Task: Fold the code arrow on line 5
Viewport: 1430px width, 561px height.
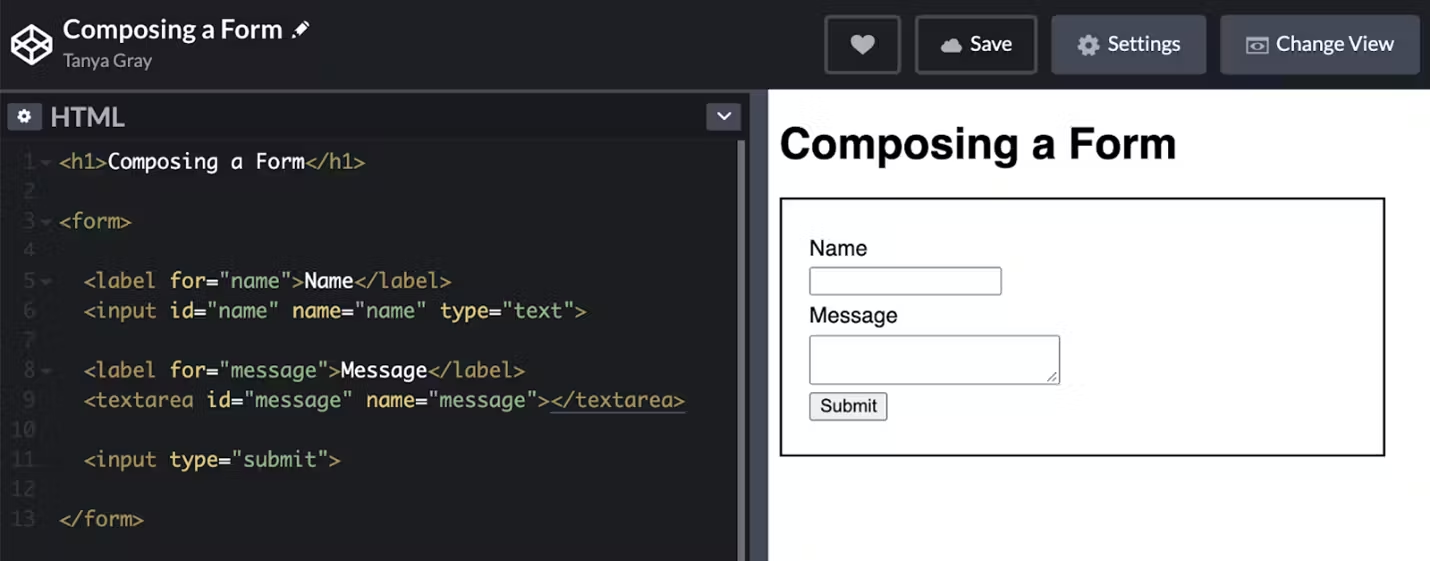Action: (46, 282)
